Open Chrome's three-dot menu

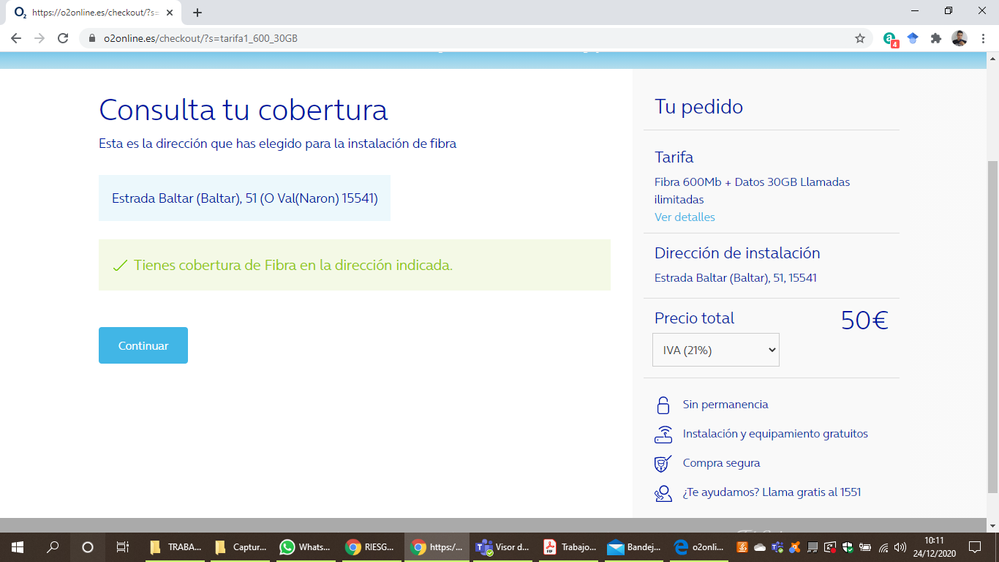[x=983, y=38]
